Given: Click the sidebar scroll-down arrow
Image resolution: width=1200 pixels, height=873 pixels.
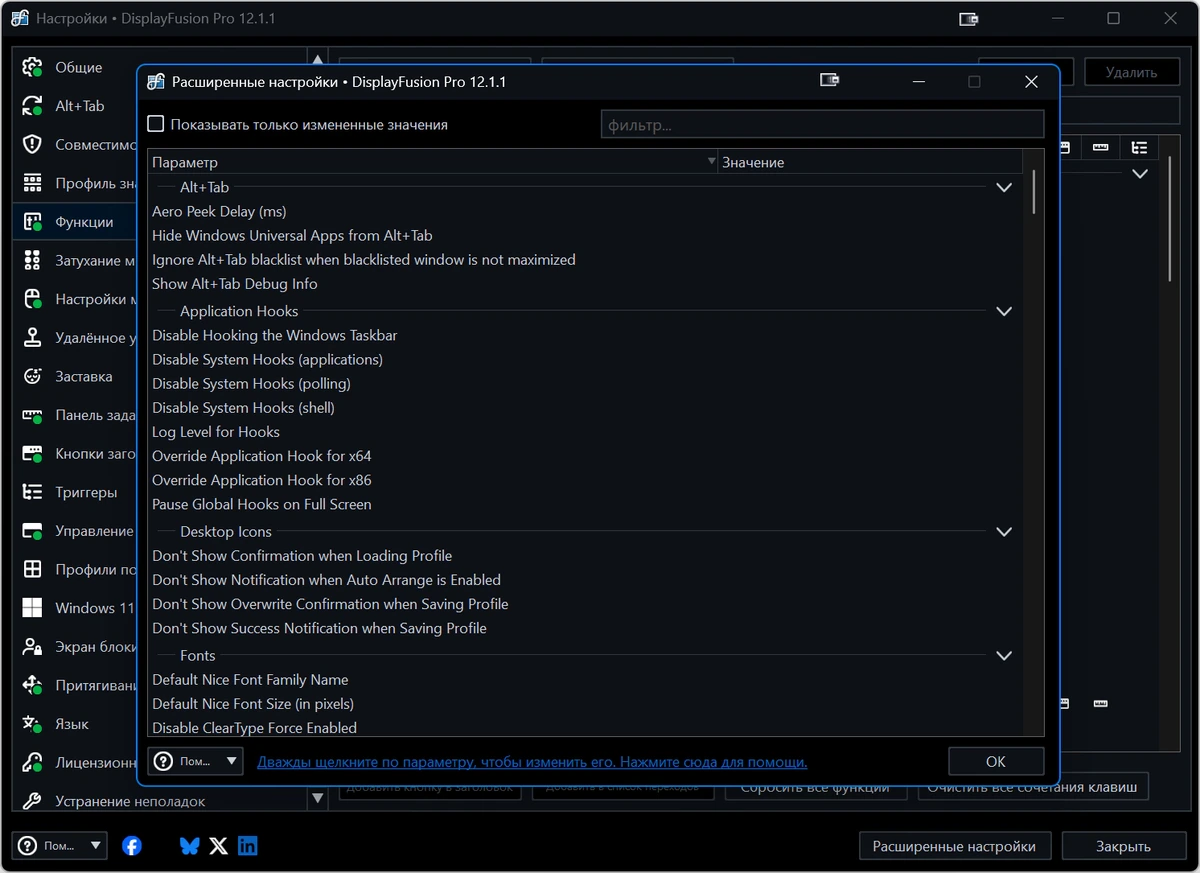Looking at the screenshot, I should (318, 798).
